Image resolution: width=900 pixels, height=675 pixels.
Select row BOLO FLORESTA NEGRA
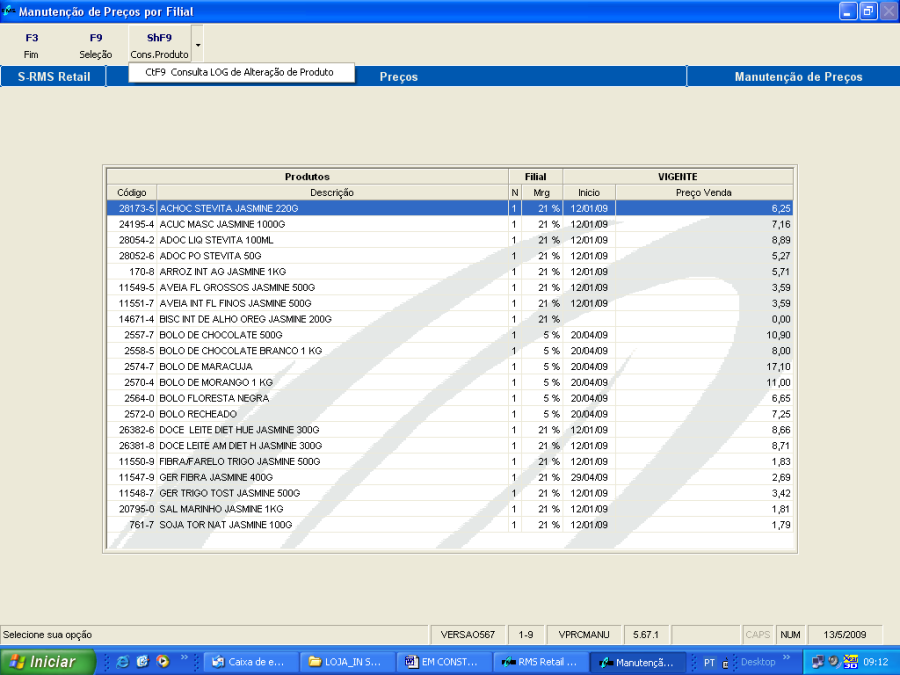click(x=450, y=398)
